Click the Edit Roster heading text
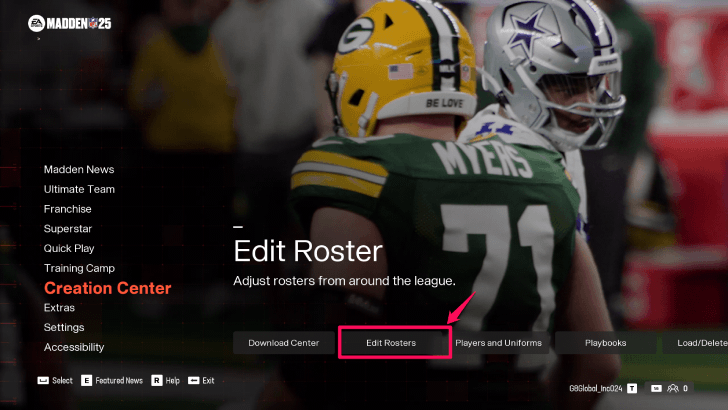Screen dimensions: 728x410 click(x=308, y=251)
